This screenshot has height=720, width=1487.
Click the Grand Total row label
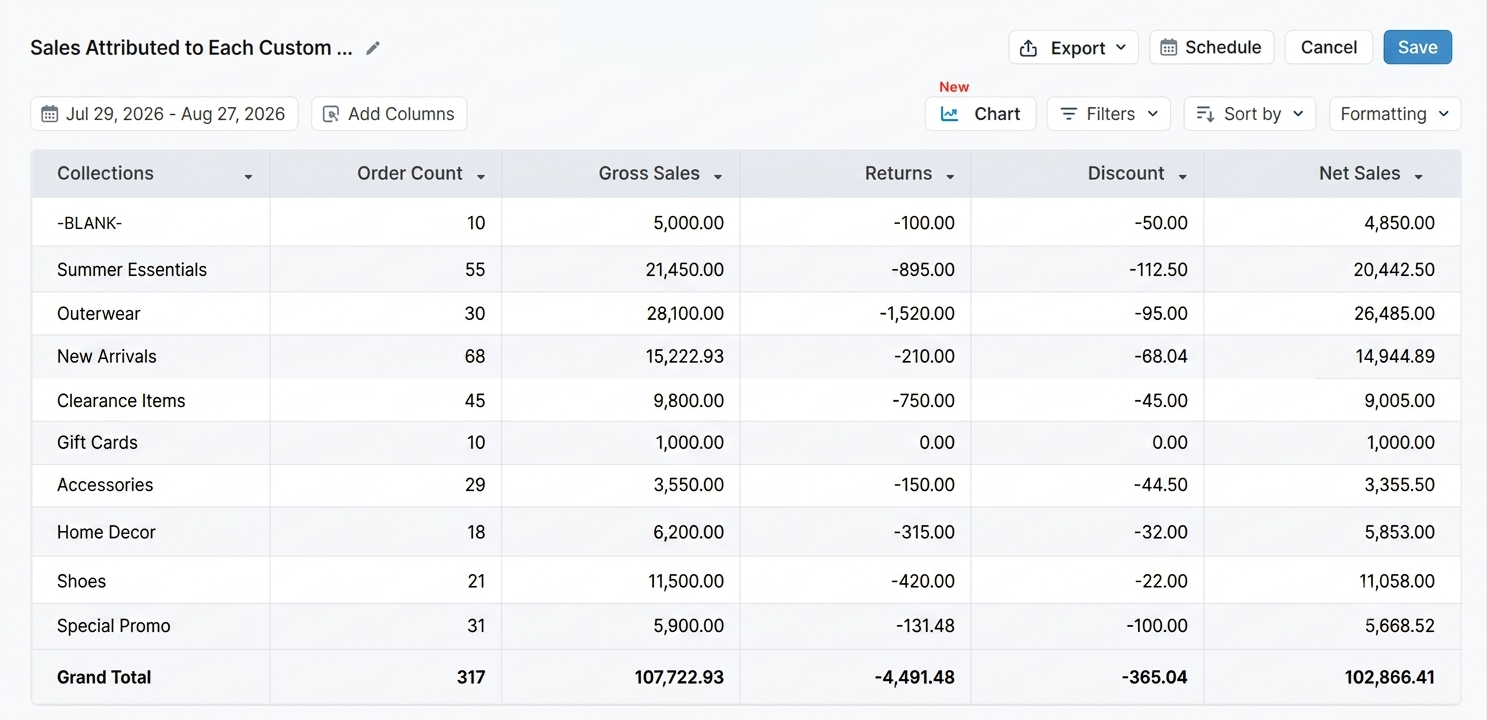104,678
